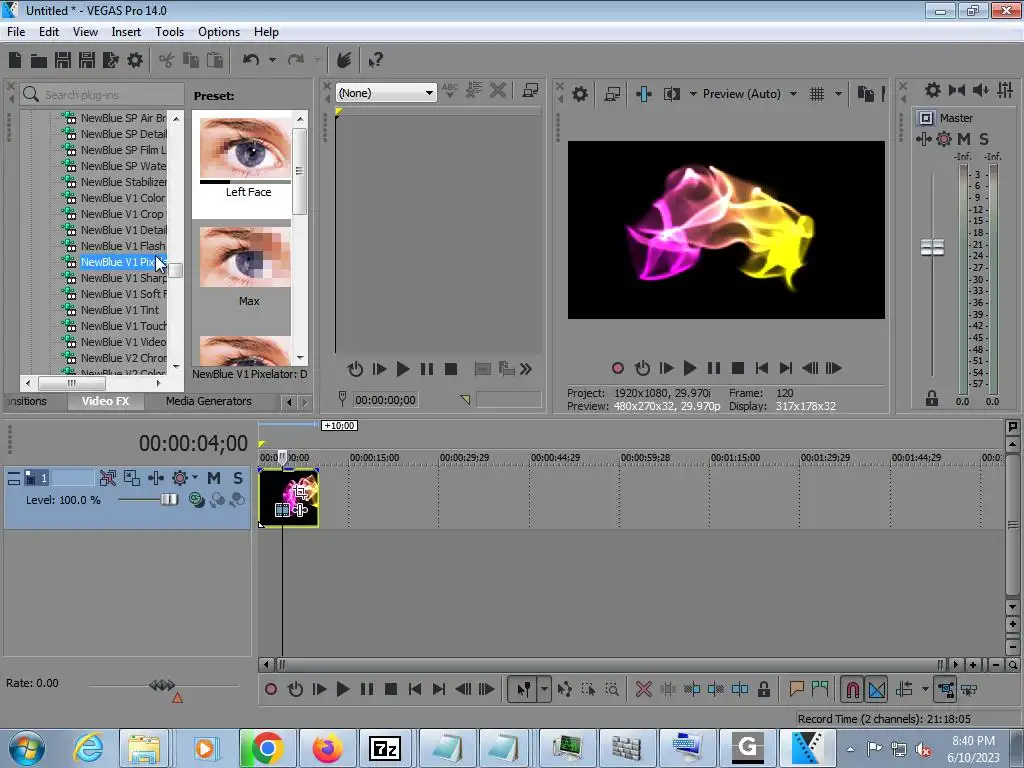Viewport: 1024px width, 768px height.
Task: Toggle Automatic Crossfades button
Action: tap(876, 689)
